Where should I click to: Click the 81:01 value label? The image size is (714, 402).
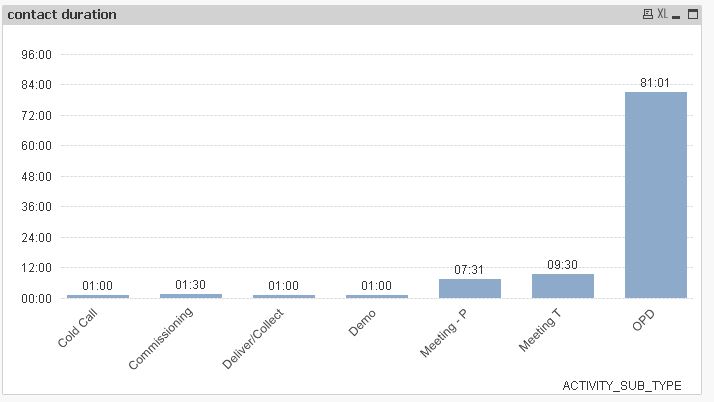coord(655,82)
